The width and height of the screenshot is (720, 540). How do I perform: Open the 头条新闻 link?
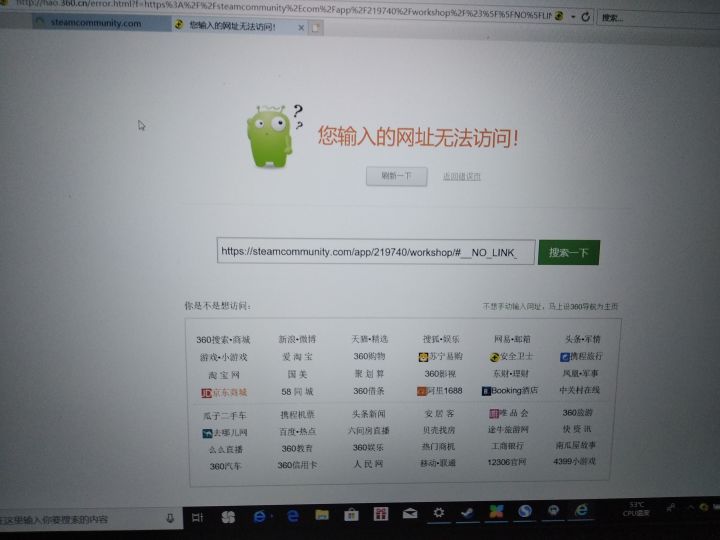[x=369, y=414]
